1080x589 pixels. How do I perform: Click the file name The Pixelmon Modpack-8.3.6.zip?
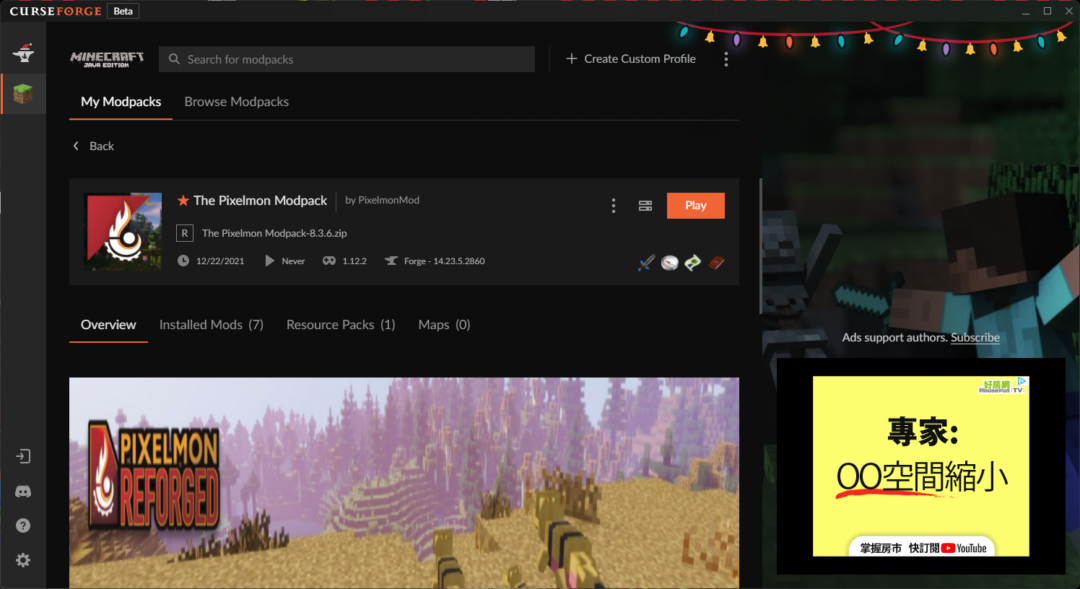click(274, 233)
